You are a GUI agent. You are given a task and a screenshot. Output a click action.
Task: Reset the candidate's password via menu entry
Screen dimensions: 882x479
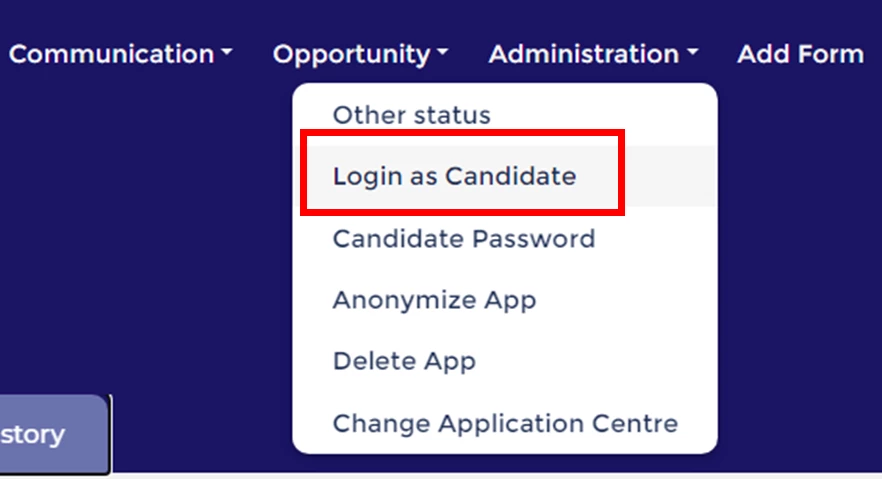[463, 239]
